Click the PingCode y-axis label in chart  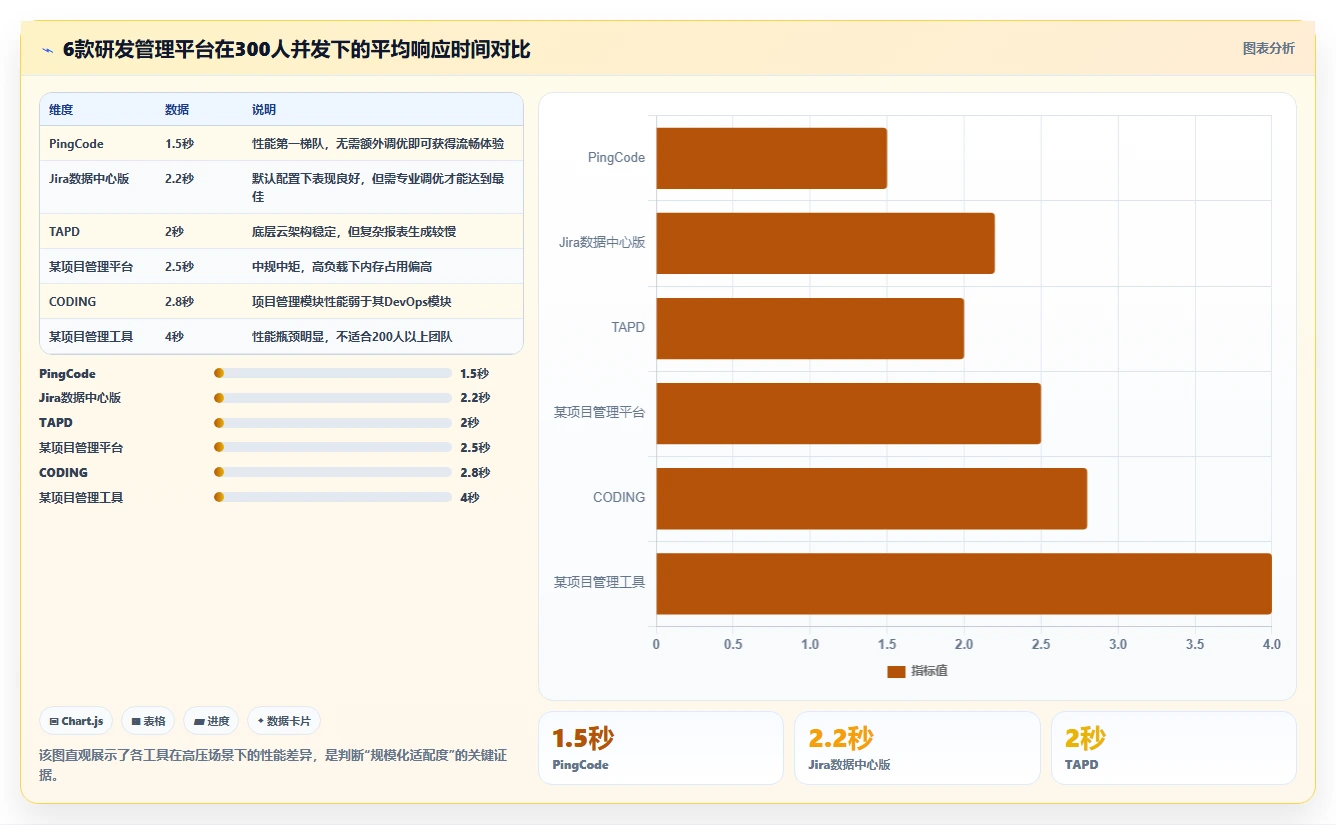[616, 158]
